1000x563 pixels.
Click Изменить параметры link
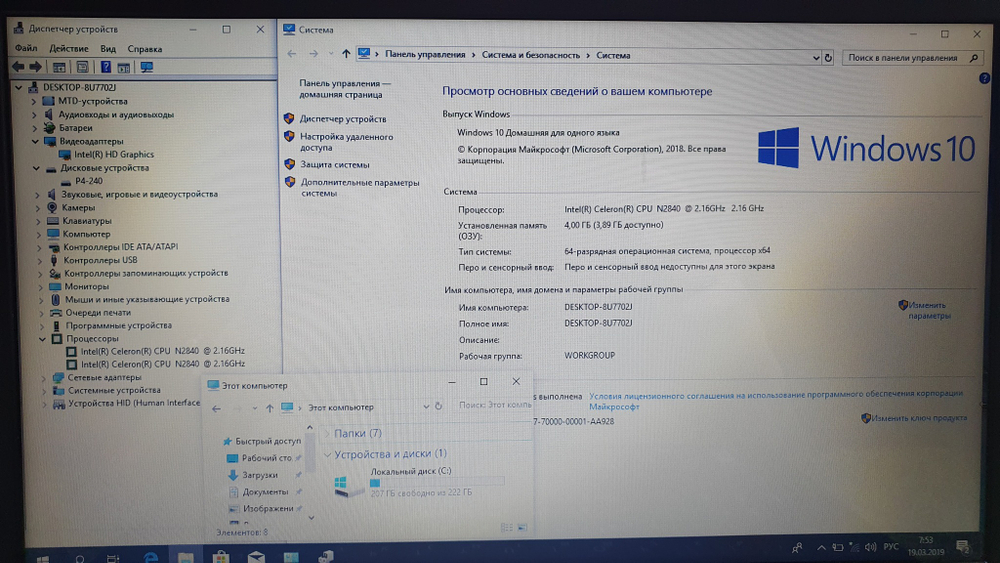pyautogui.click(x=929, y=311)
